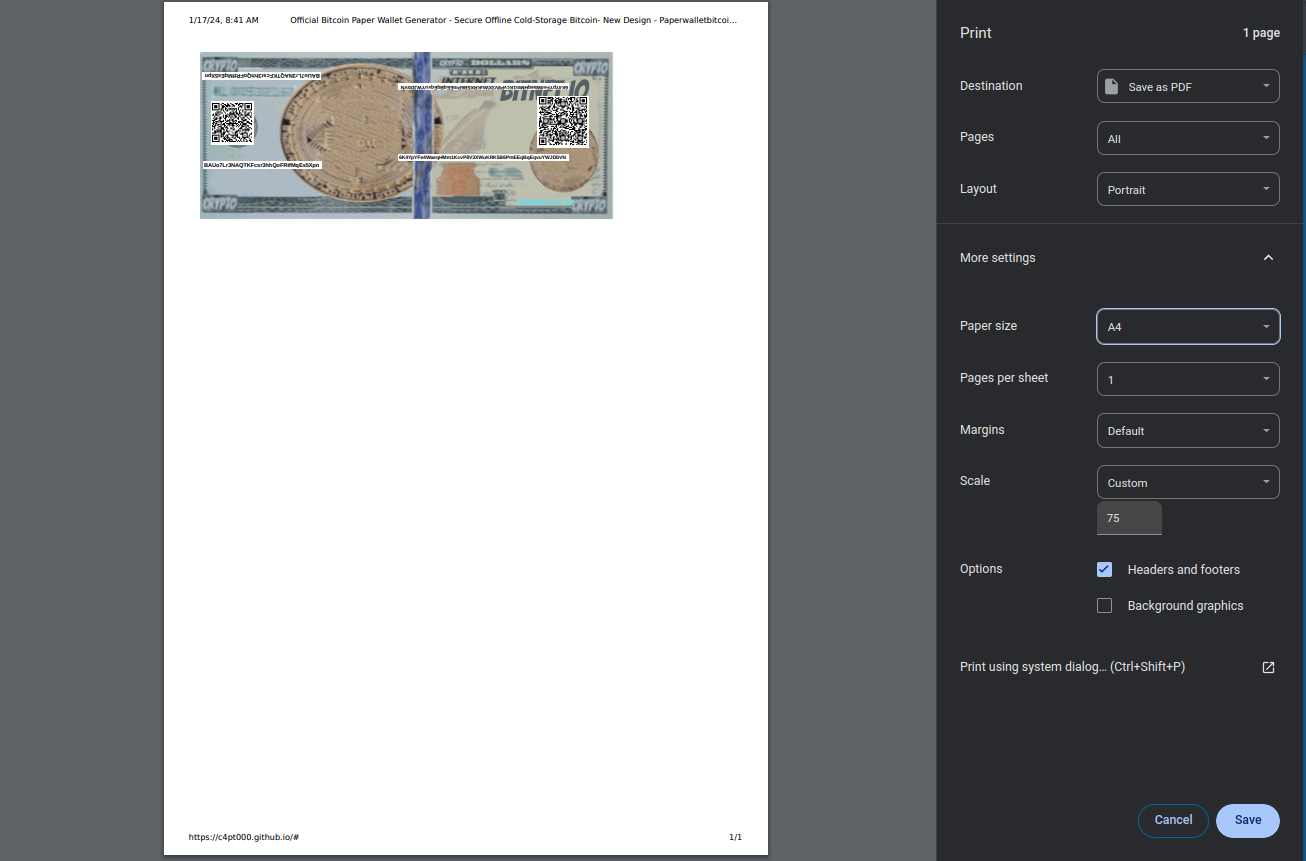Click the Print heading text
The image size is (1306, 861).
(x=976, y=33)
